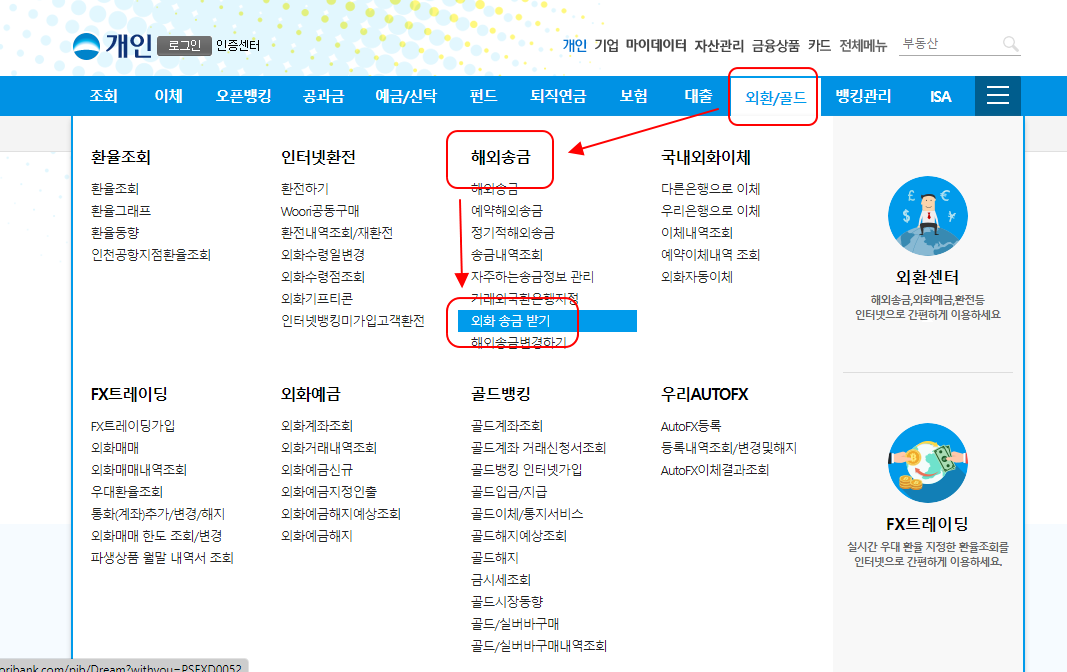1067x672 pixels.
Task: Open AutoFX등록 link
Action: [691, 426]
